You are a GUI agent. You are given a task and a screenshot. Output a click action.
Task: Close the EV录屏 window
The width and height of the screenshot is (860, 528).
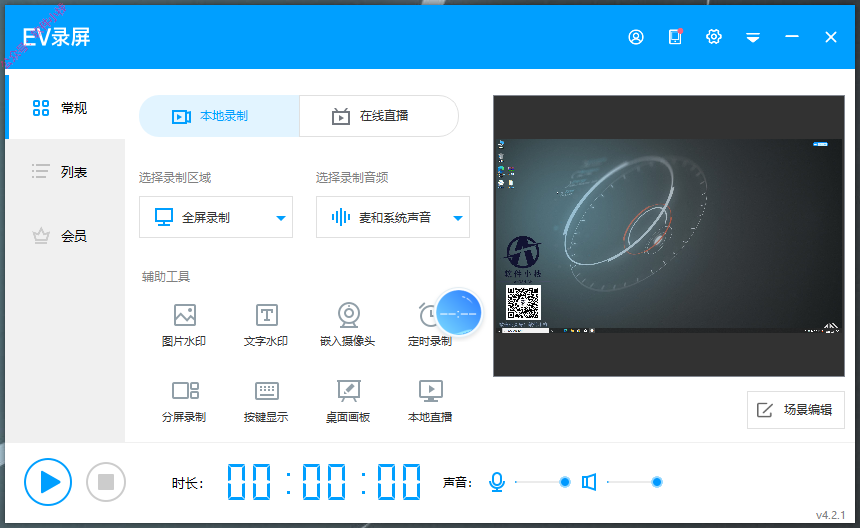coord(831,37)
